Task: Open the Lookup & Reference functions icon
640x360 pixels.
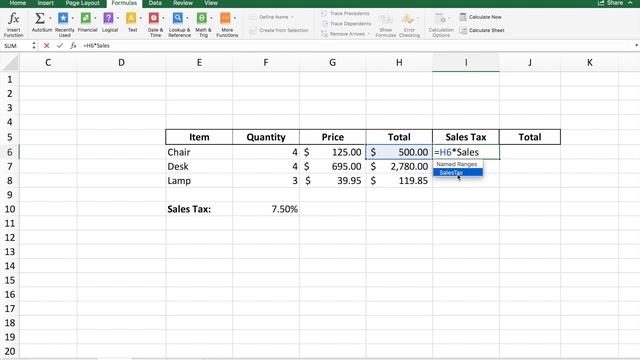Action: (178, 18)
